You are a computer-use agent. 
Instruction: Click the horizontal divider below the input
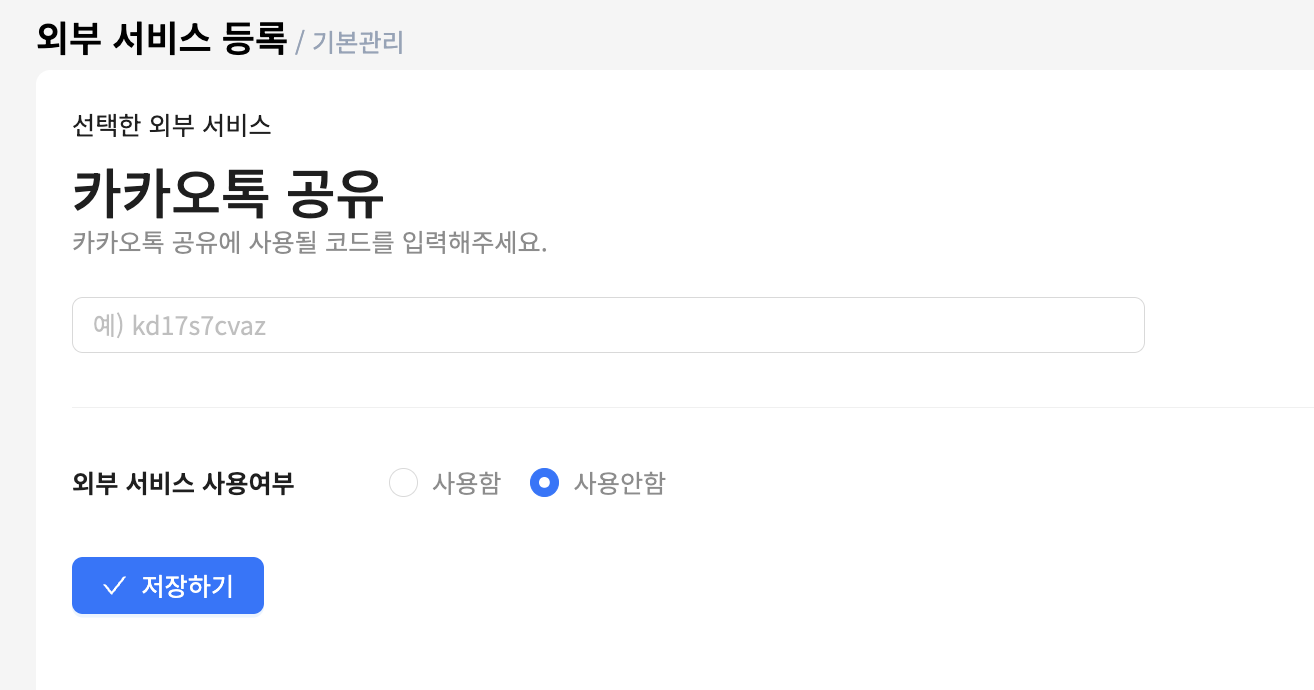690,407
